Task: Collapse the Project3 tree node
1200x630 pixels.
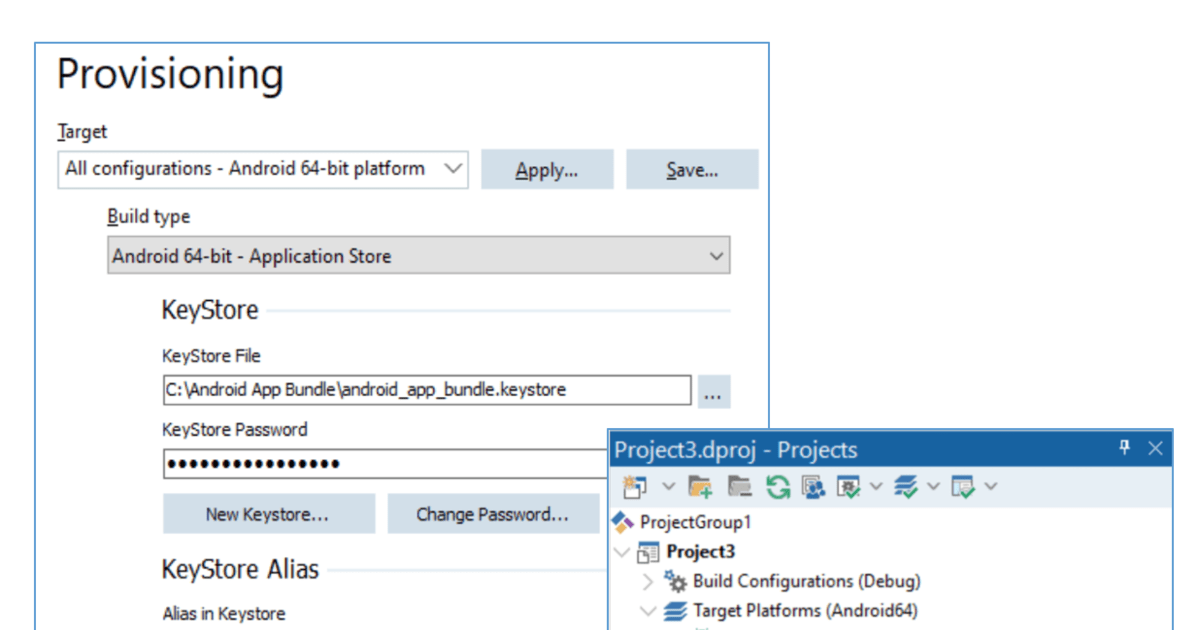Action: [622, 553]
